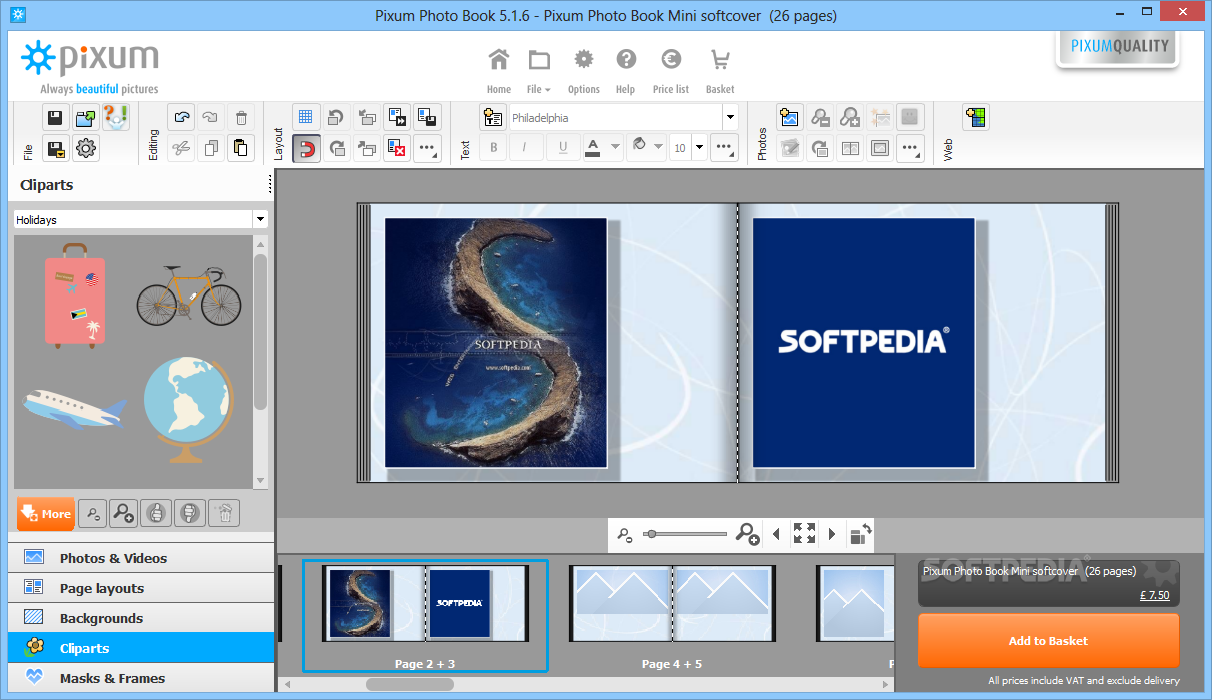Enlarge clipart thumbnails with large magnifier

click(x=124, y=514)
